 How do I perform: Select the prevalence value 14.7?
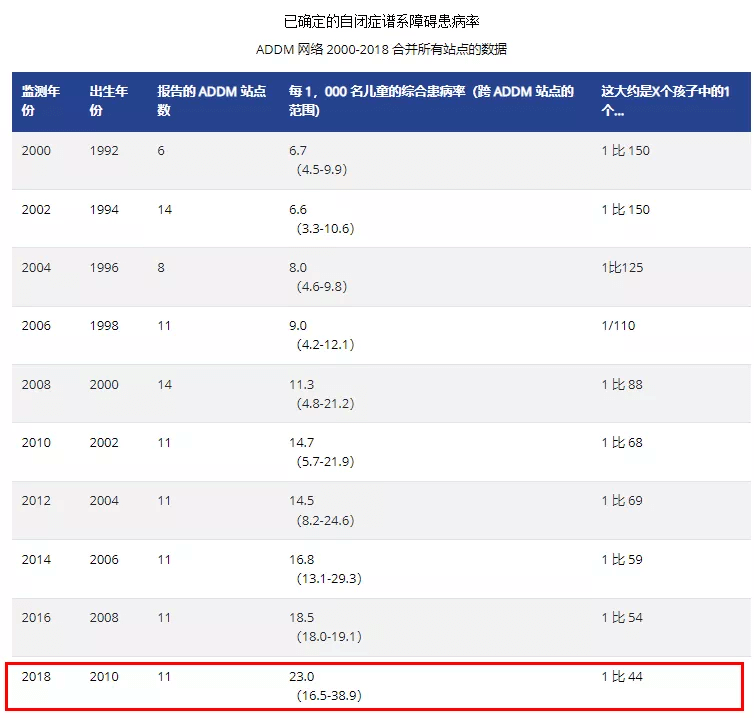301,443
